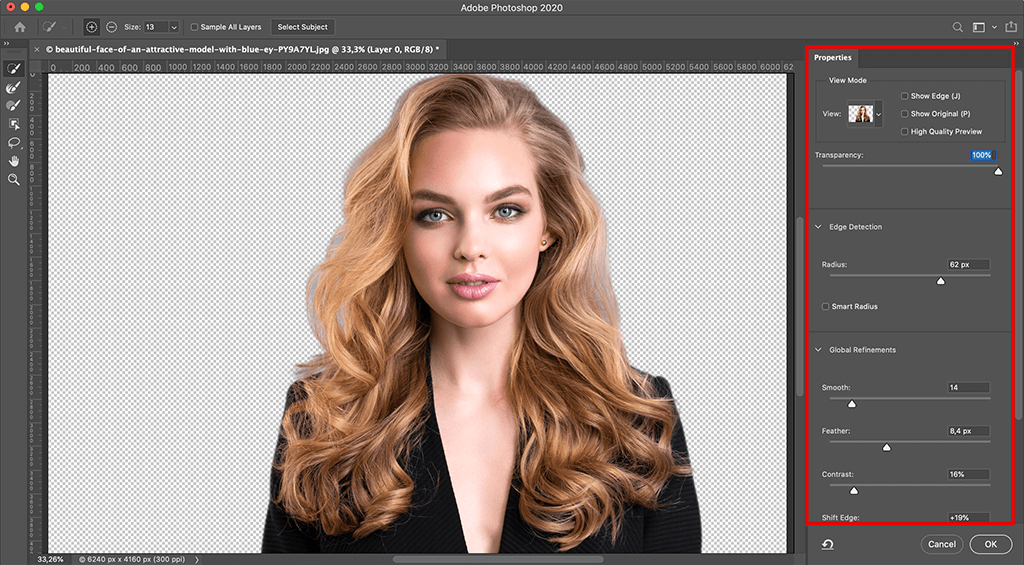Open workspace switcher dropdown arrow
The width and height of the screenshot is (1024, 565).
click(x=994, y=27)
